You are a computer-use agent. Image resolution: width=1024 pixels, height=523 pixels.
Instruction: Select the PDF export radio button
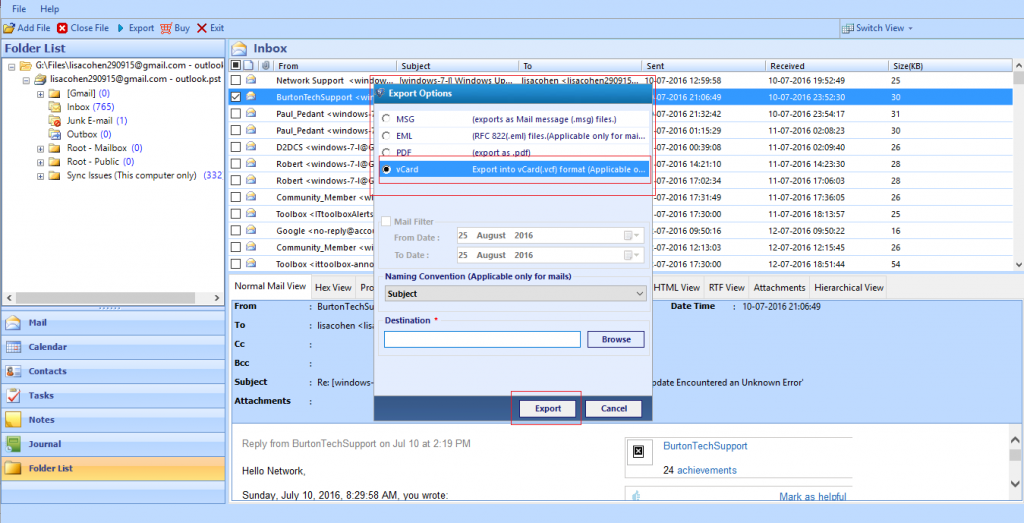coord(387,152)
